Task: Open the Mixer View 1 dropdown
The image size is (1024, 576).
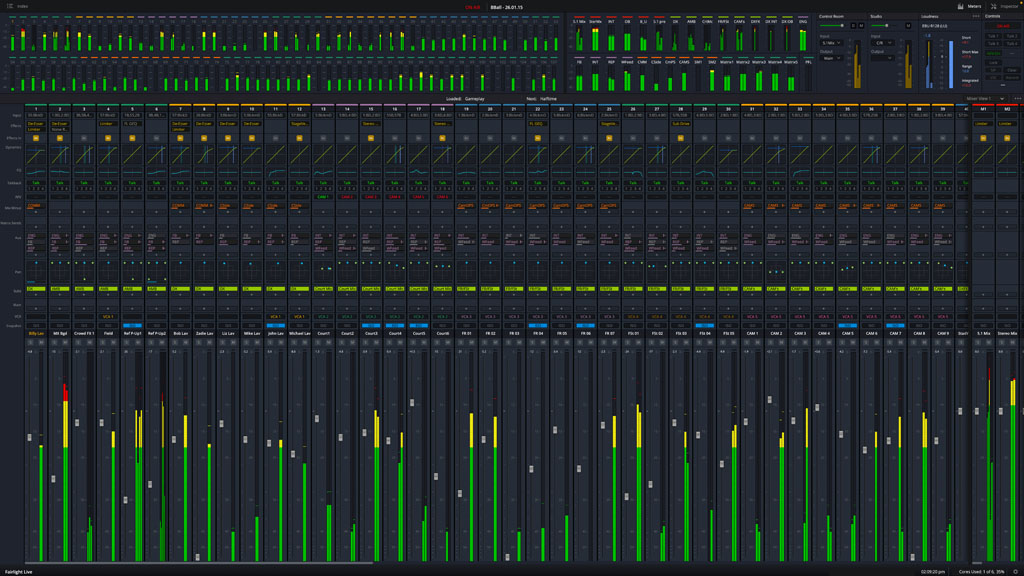Action: click(985, 99)
